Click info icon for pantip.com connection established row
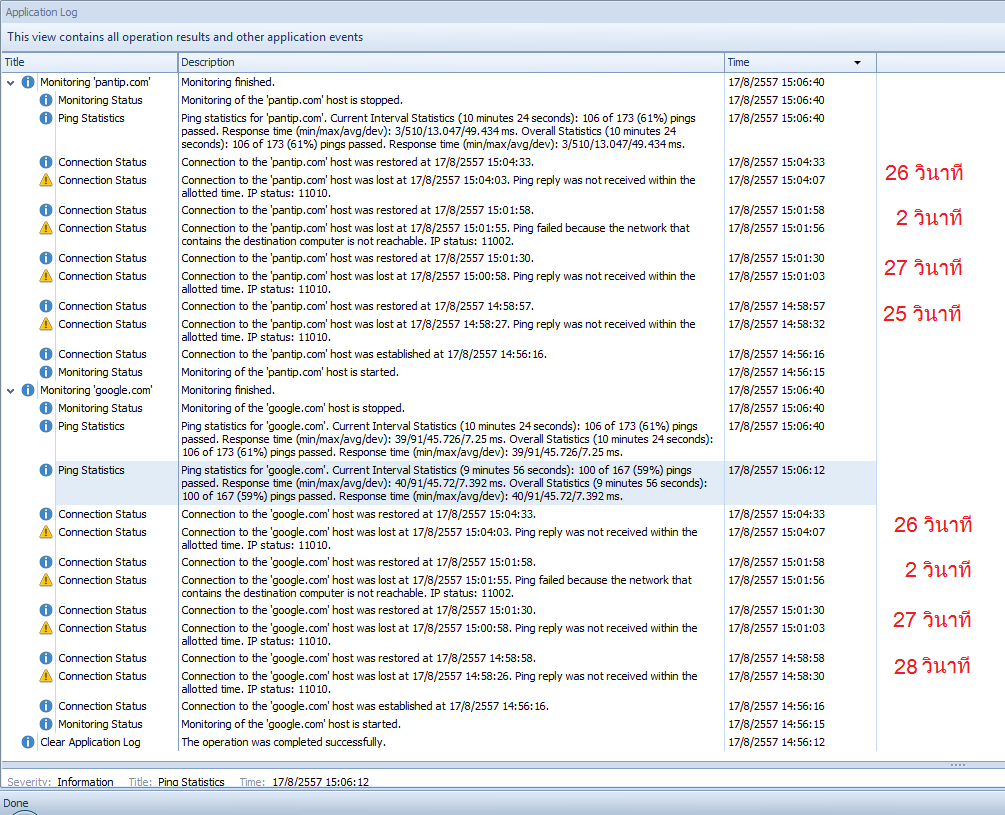Screen dimensions: 1005x815 (x=46, y=354)
